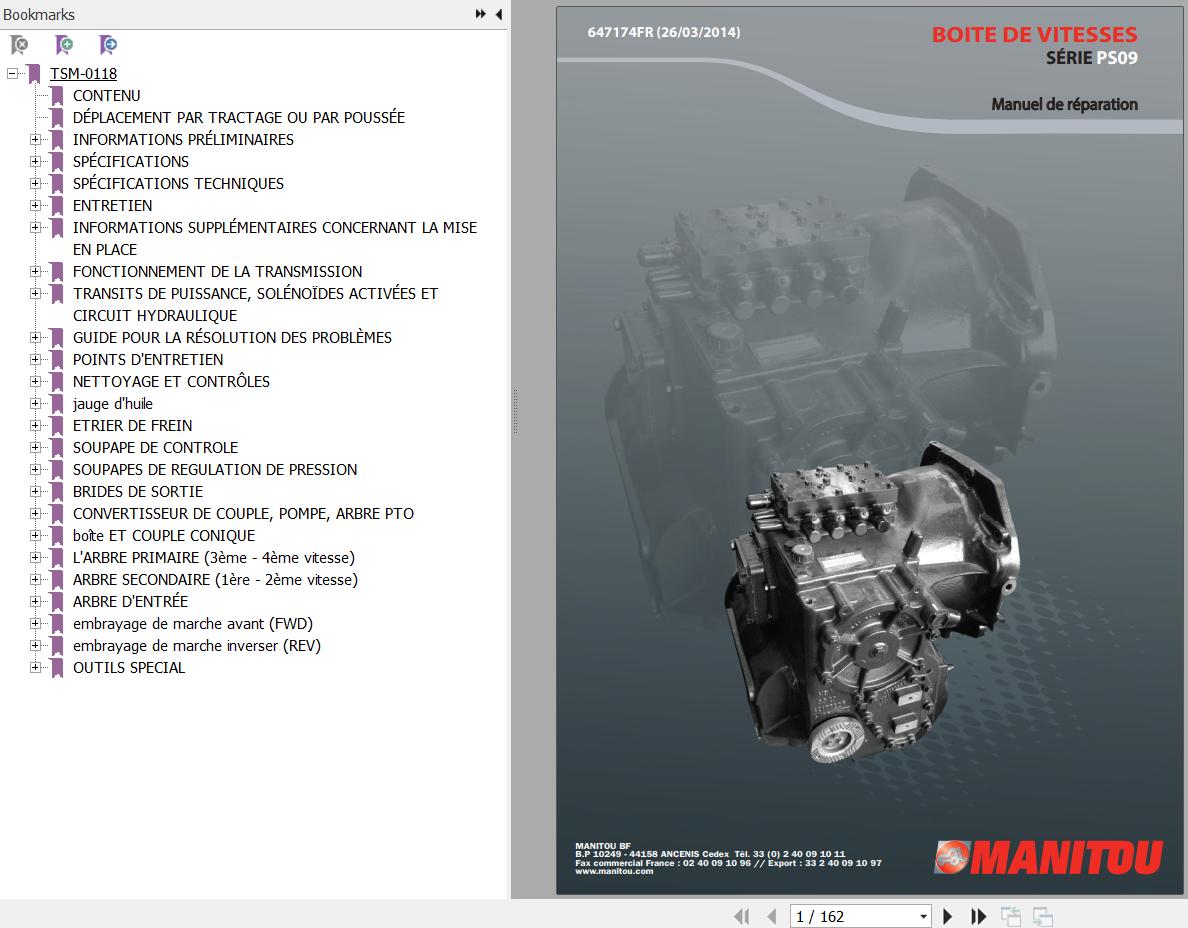Expand POINTS D'ENTRETIEN bookmark
The width and height of the screenshot is (1188, 928).
click(x=35, y=359)
